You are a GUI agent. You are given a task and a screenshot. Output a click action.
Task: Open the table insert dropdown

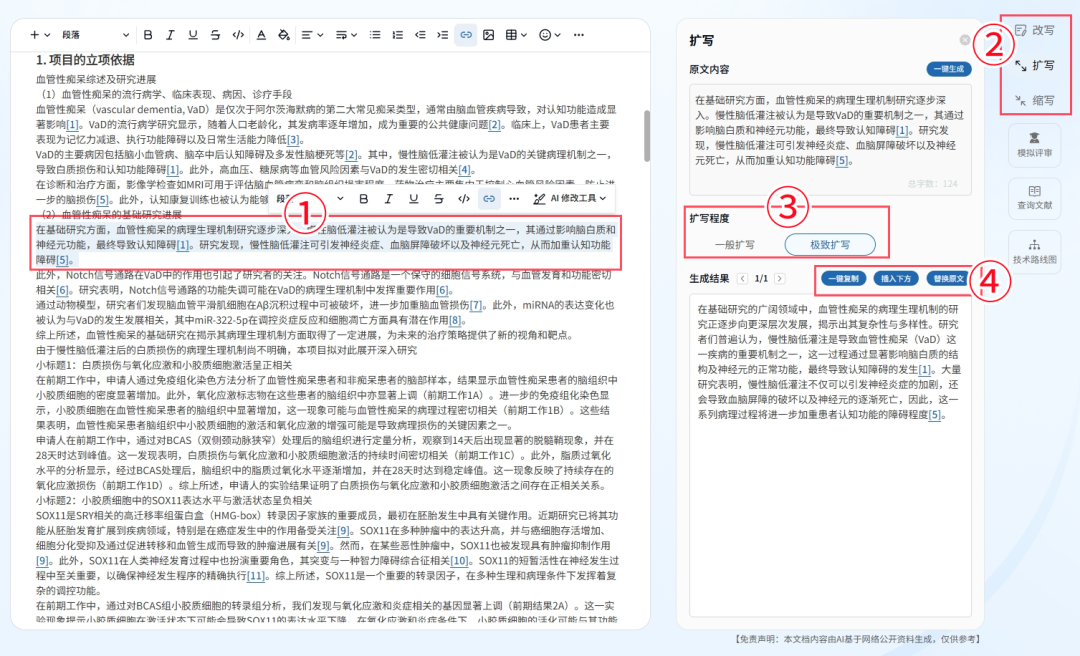pos(516,35)
